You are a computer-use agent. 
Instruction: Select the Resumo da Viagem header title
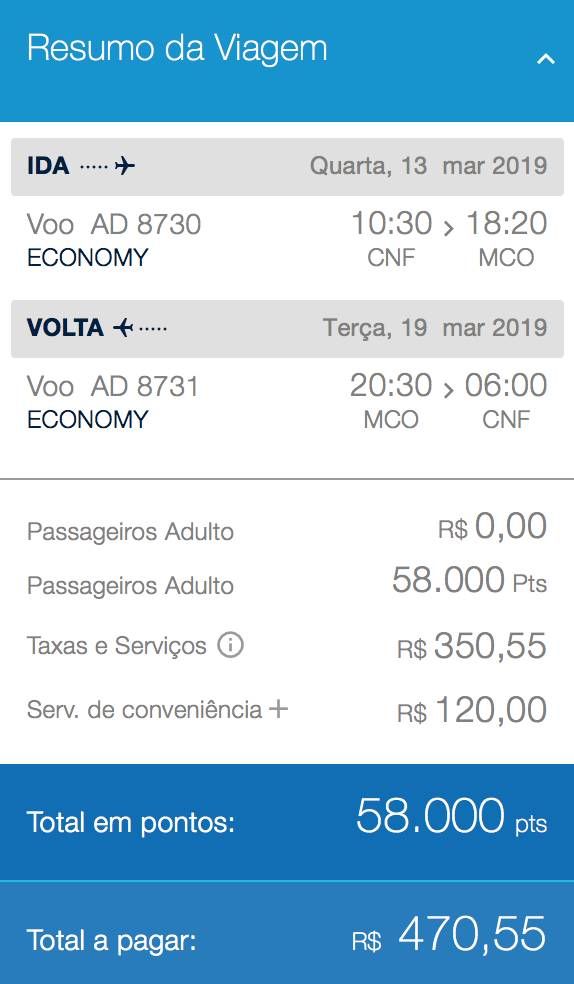pos(177,48)
